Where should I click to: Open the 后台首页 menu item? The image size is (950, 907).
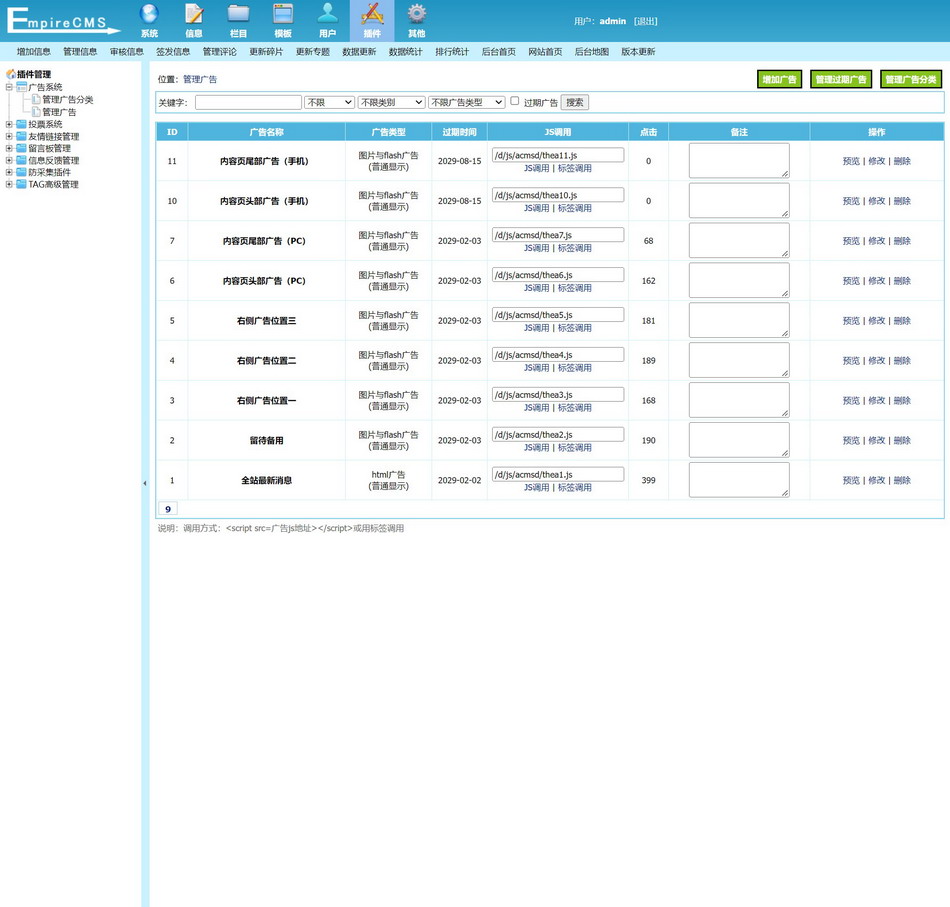click(499, 51)
